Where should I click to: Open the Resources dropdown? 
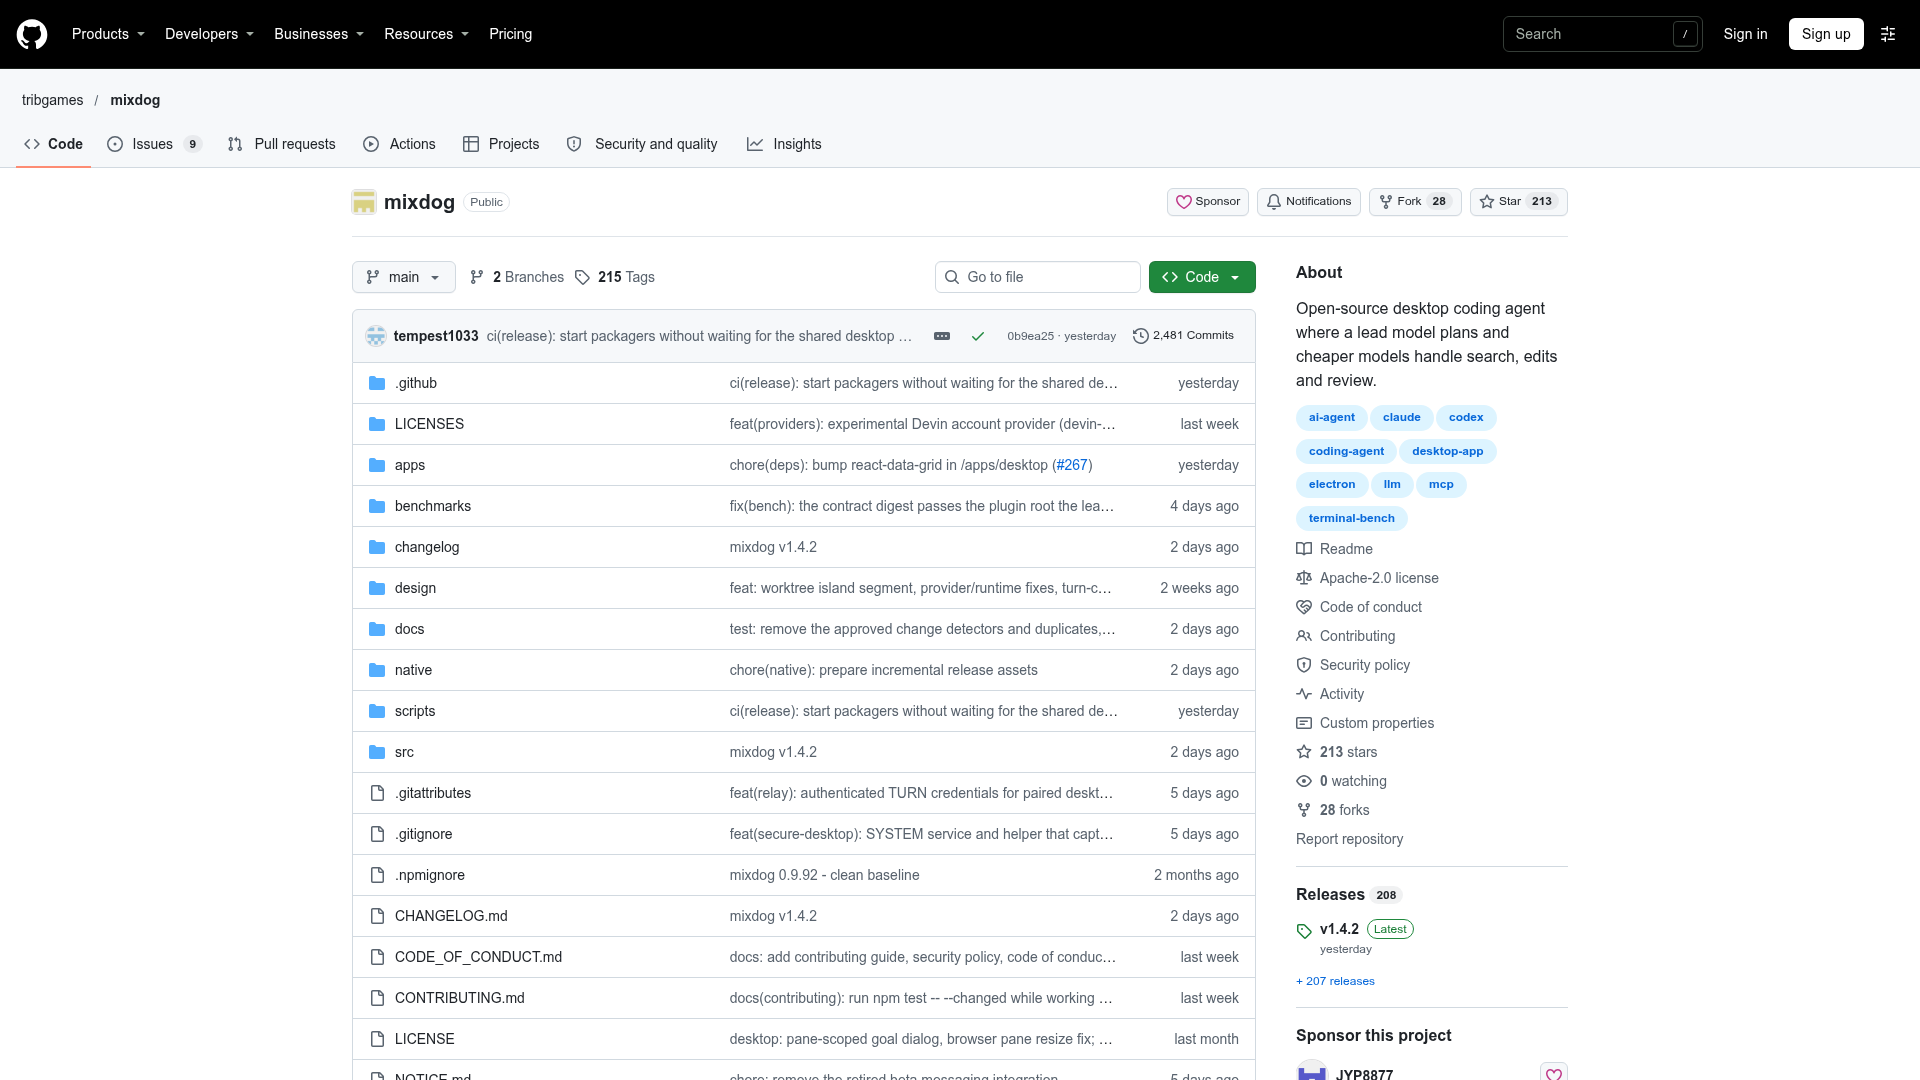(x=426, y=34)
